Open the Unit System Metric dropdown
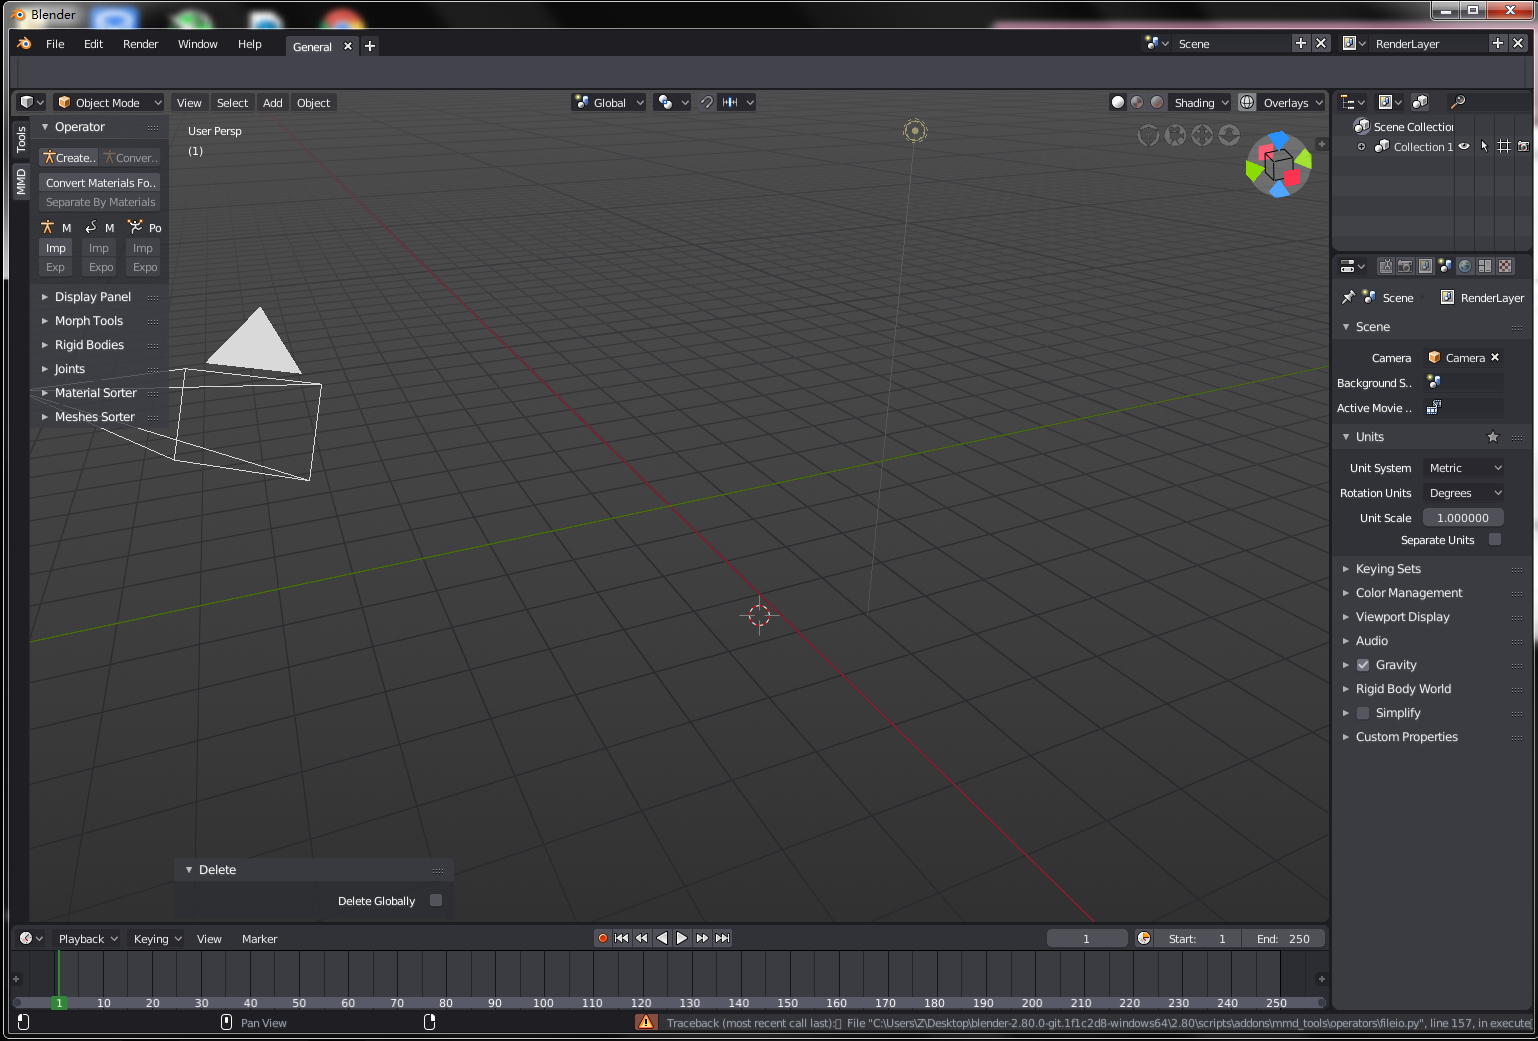The image size is (1538, 1041). point(1464,468)
